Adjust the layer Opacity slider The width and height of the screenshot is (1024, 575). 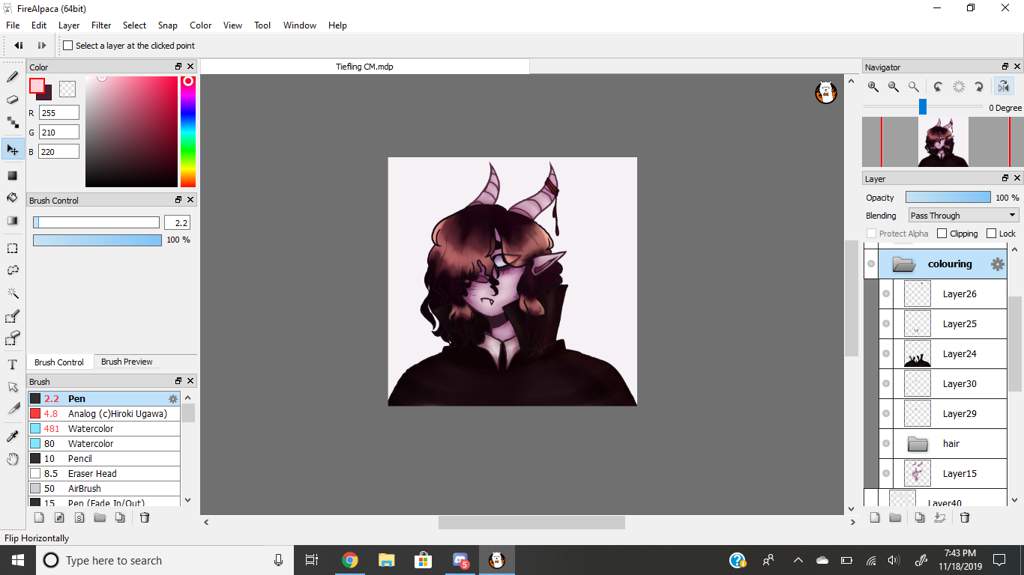click(x=948, y=197)
